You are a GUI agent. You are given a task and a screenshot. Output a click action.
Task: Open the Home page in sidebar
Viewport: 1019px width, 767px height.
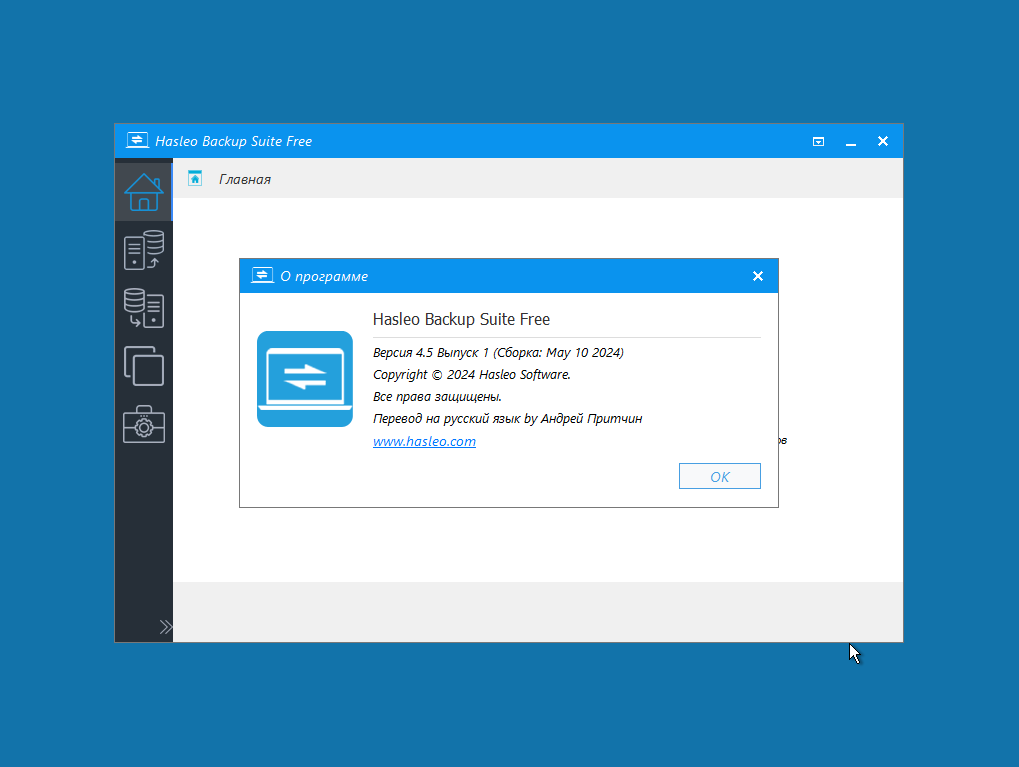click(144, 192)
